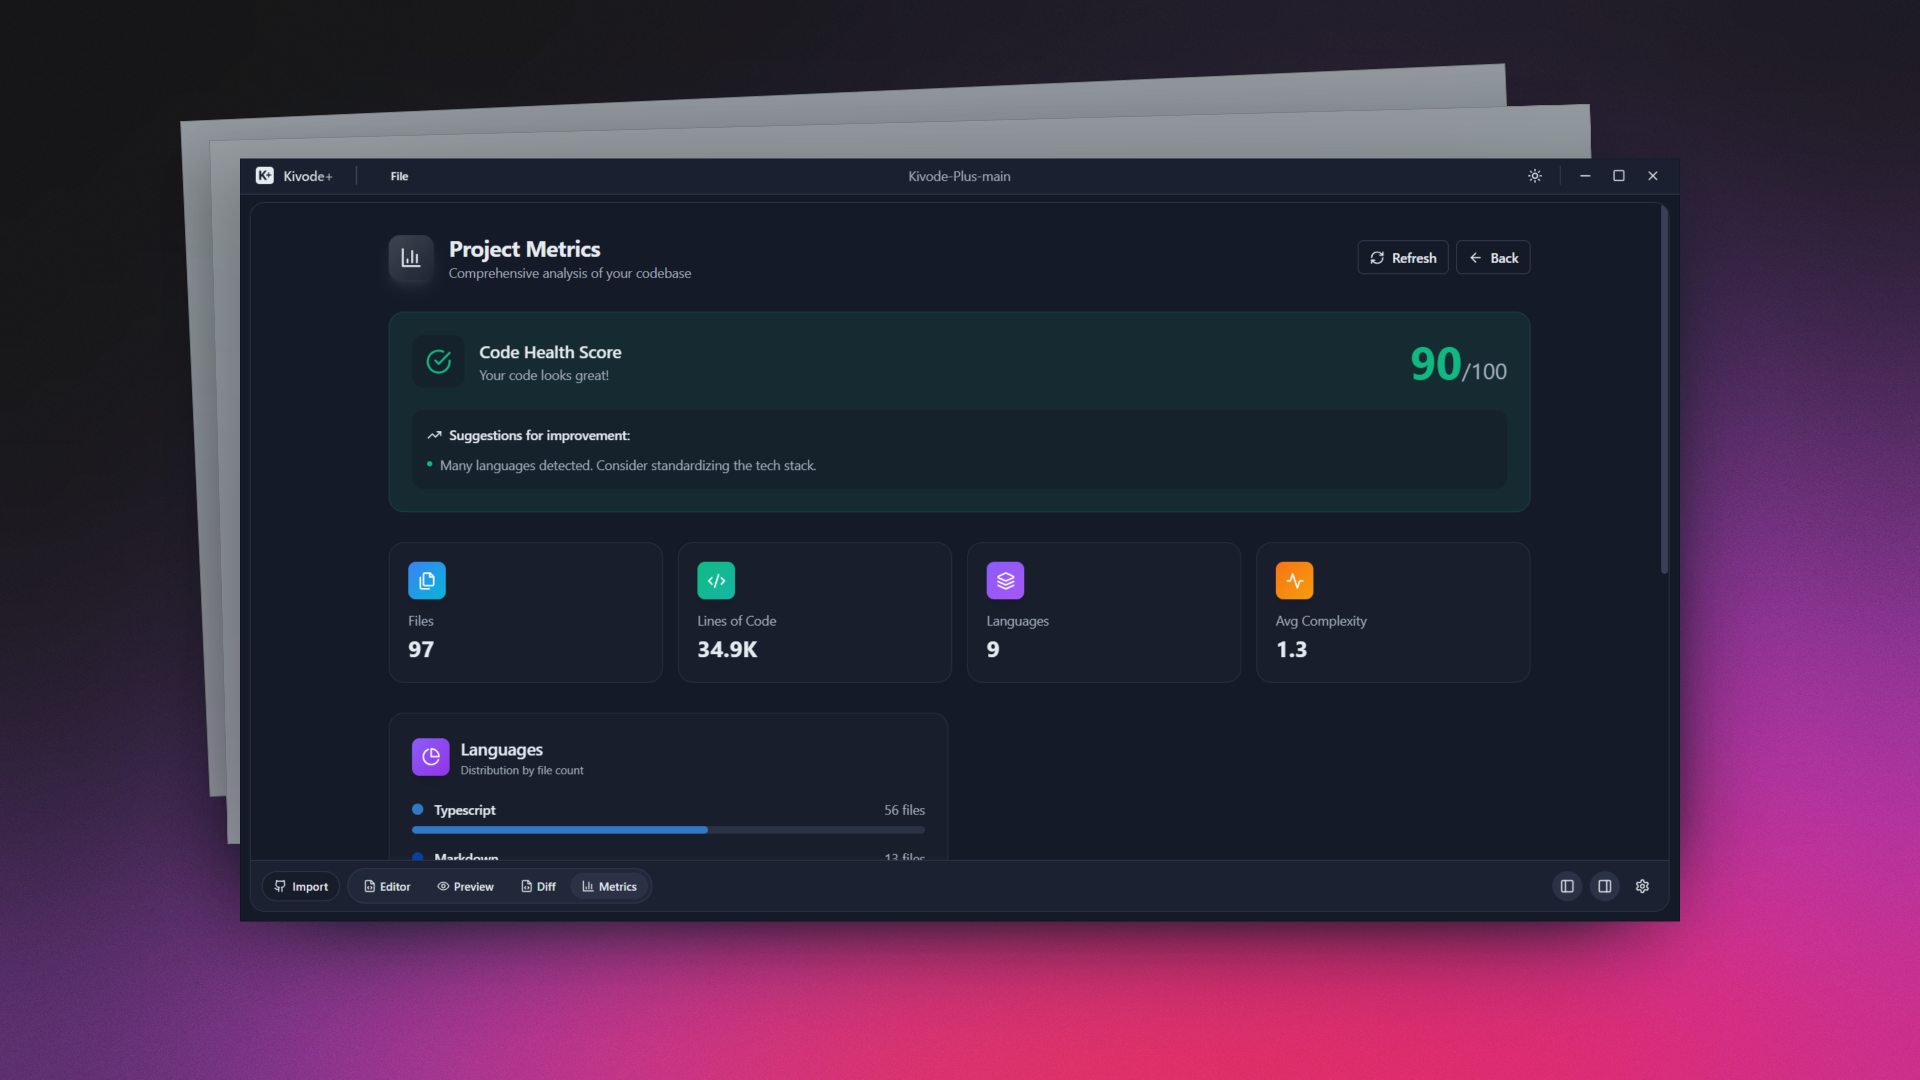The image size is (1920, 1080).
Task: Click the Back button
Action: pos(1493,257)
